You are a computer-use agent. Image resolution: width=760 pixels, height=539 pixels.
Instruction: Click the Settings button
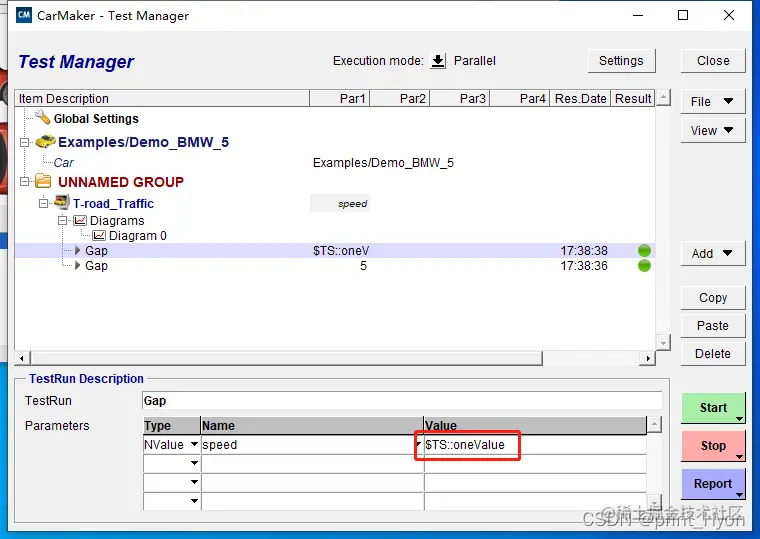coord(621,61)
